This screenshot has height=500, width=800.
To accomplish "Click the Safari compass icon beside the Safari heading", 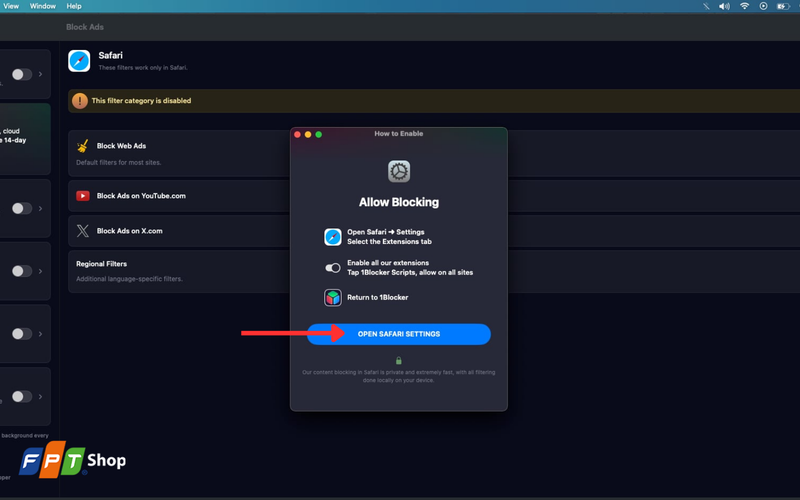I will [x=79, y=61].
